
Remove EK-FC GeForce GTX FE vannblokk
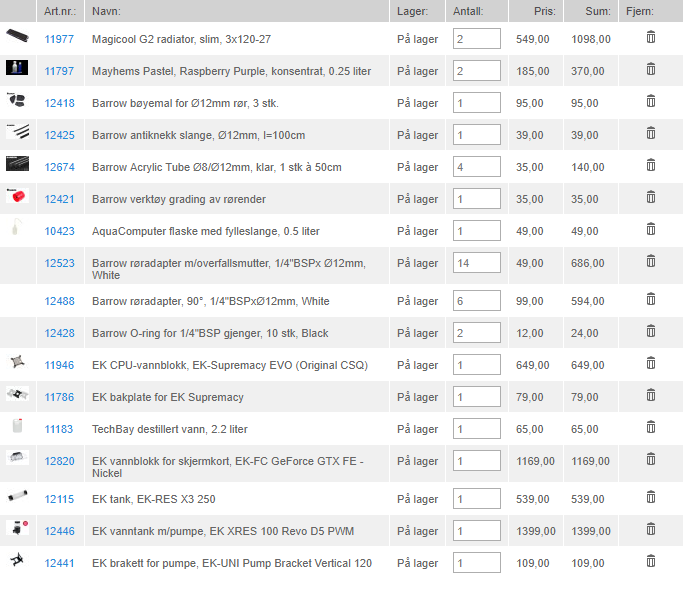(650, 459)
